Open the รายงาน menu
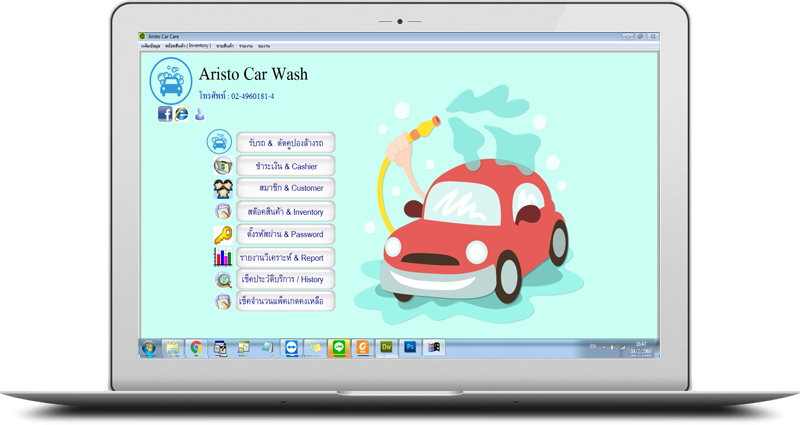 246,46
